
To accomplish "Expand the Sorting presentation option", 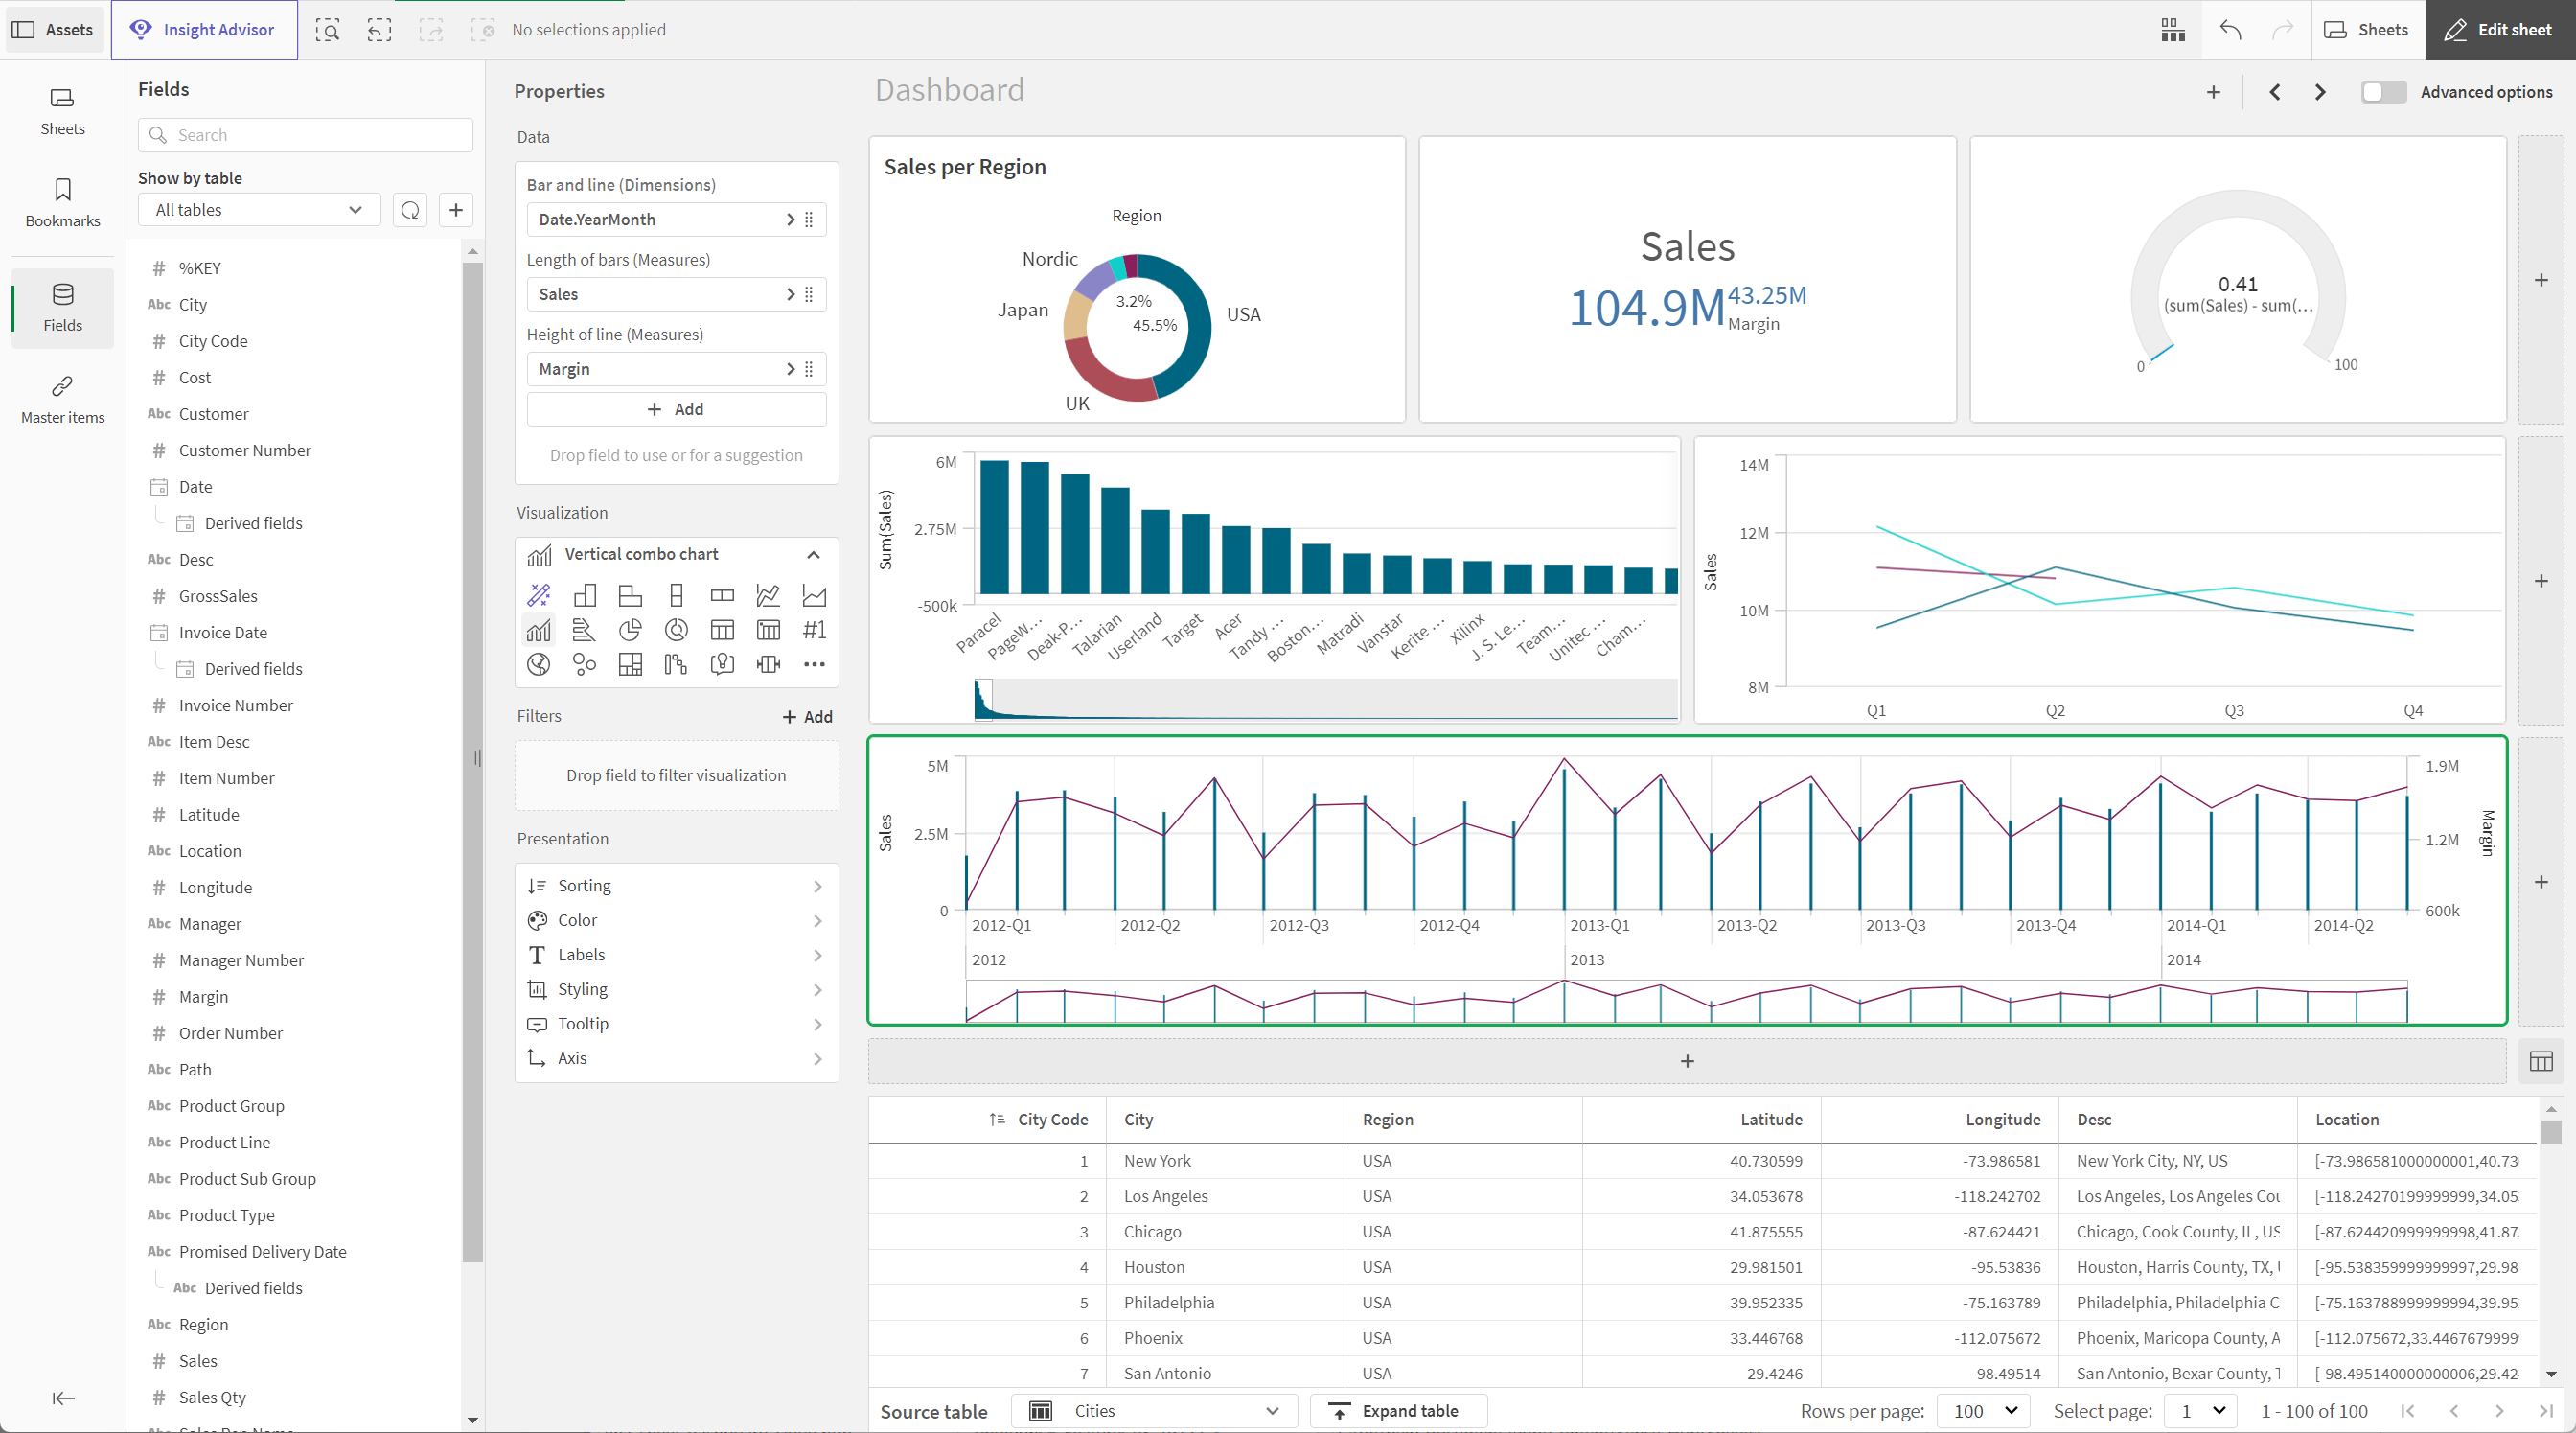I will tap(678, 886).
